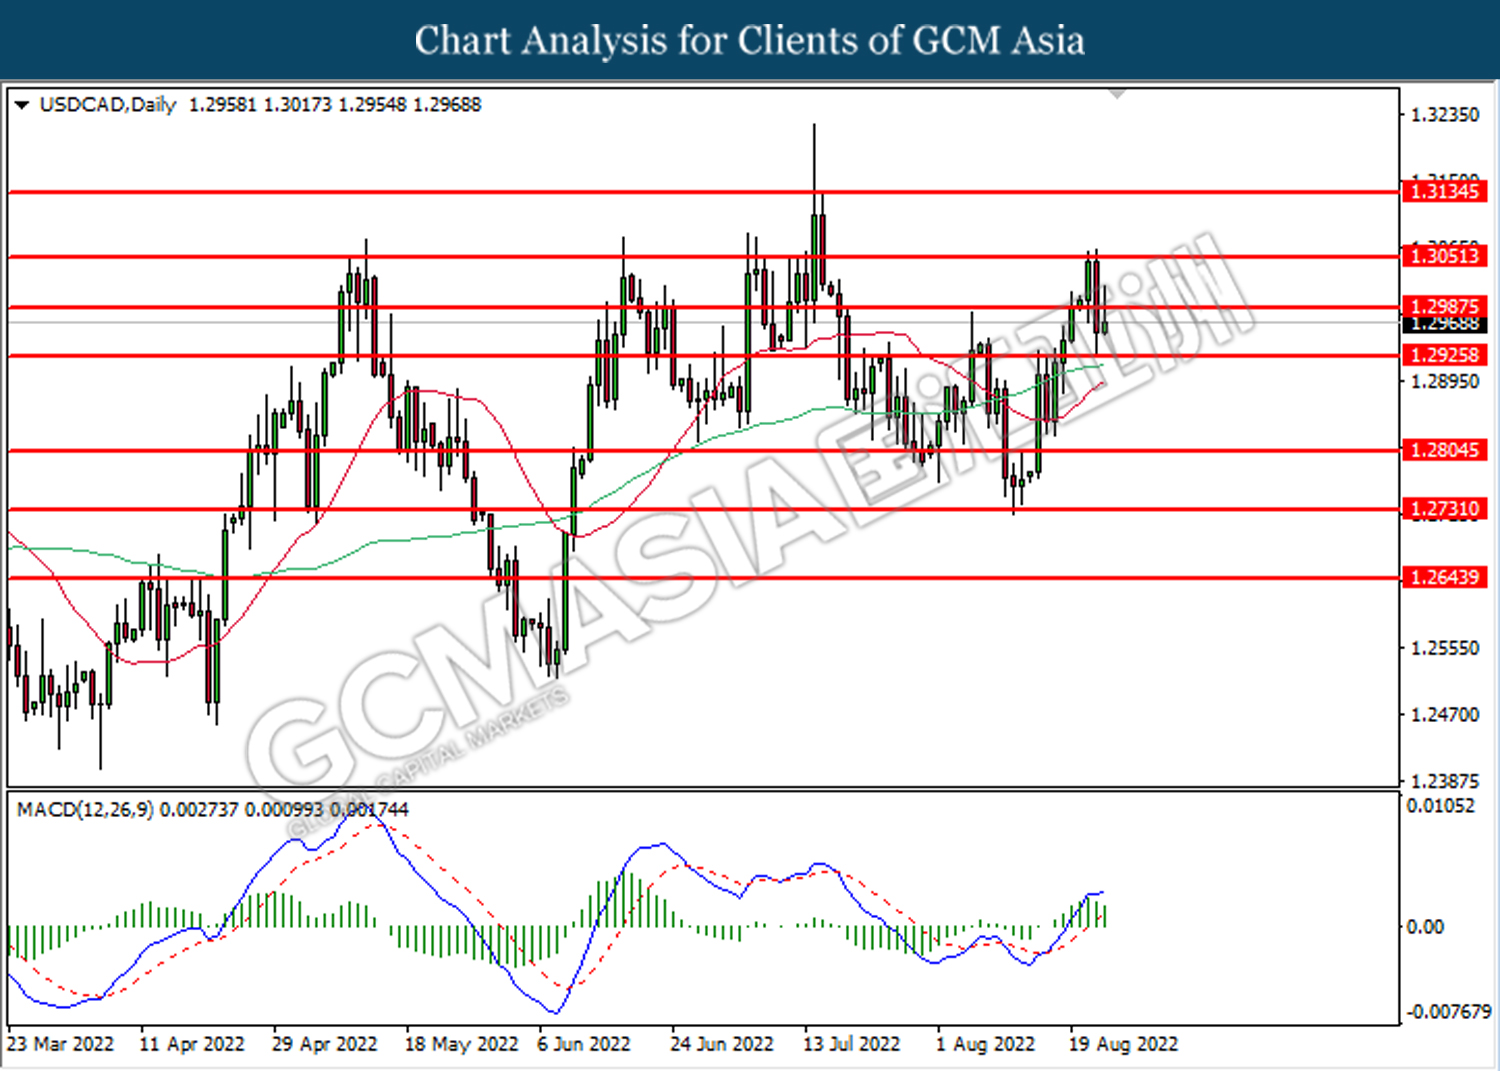Image resolution: width=1500 pixels, height=1071 pixels.
Task: Click the Chart Analysis for Clients header title
Action: click(750, 41)
